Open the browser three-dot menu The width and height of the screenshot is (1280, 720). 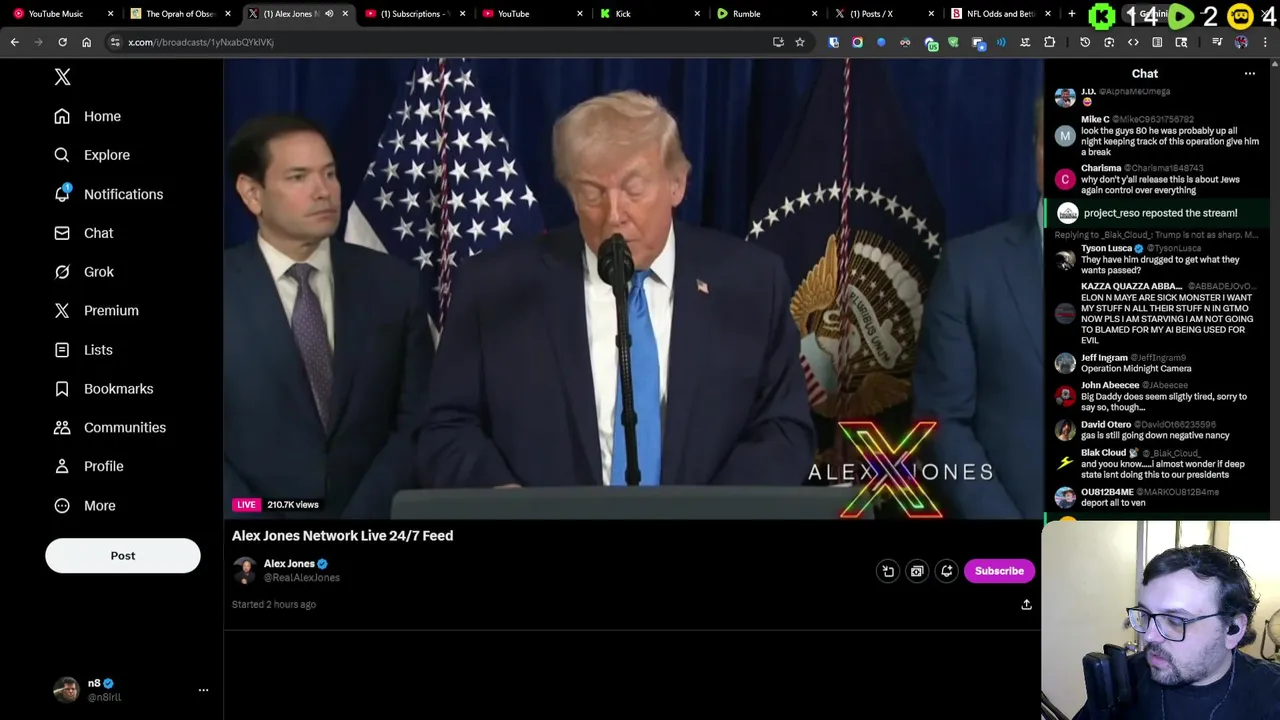[1265, 42]
